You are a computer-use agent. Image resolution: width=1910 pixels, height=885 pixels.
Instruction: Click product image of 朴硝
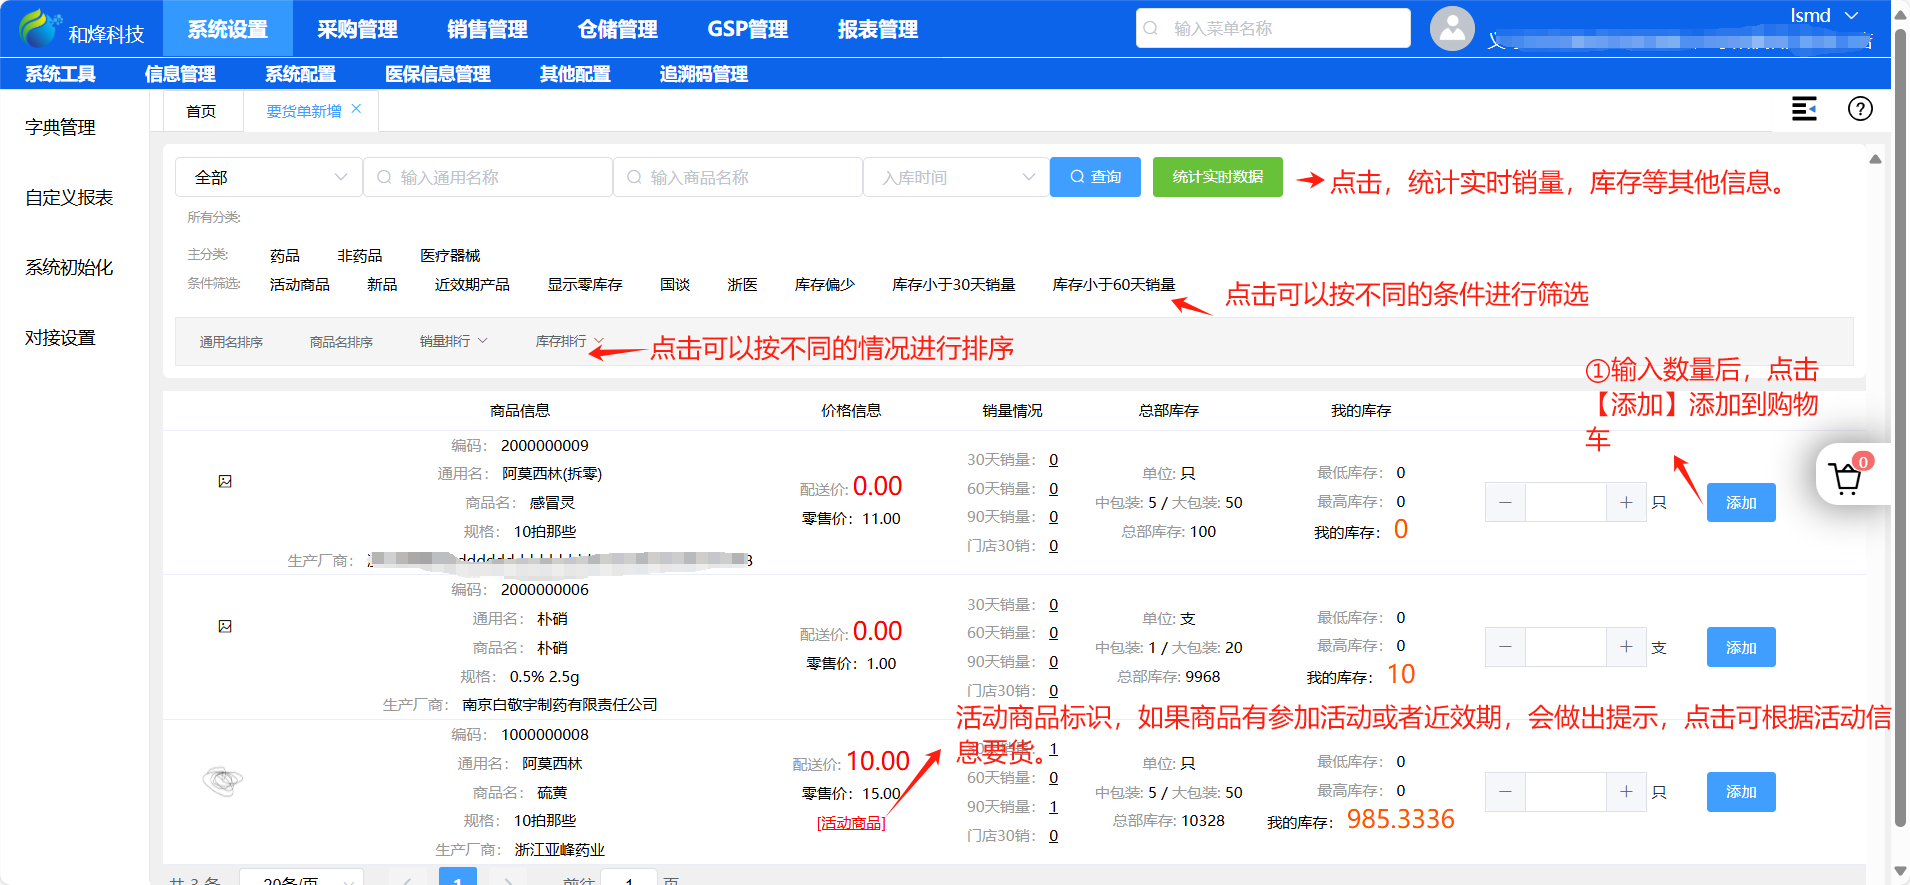tap(225, 626)
